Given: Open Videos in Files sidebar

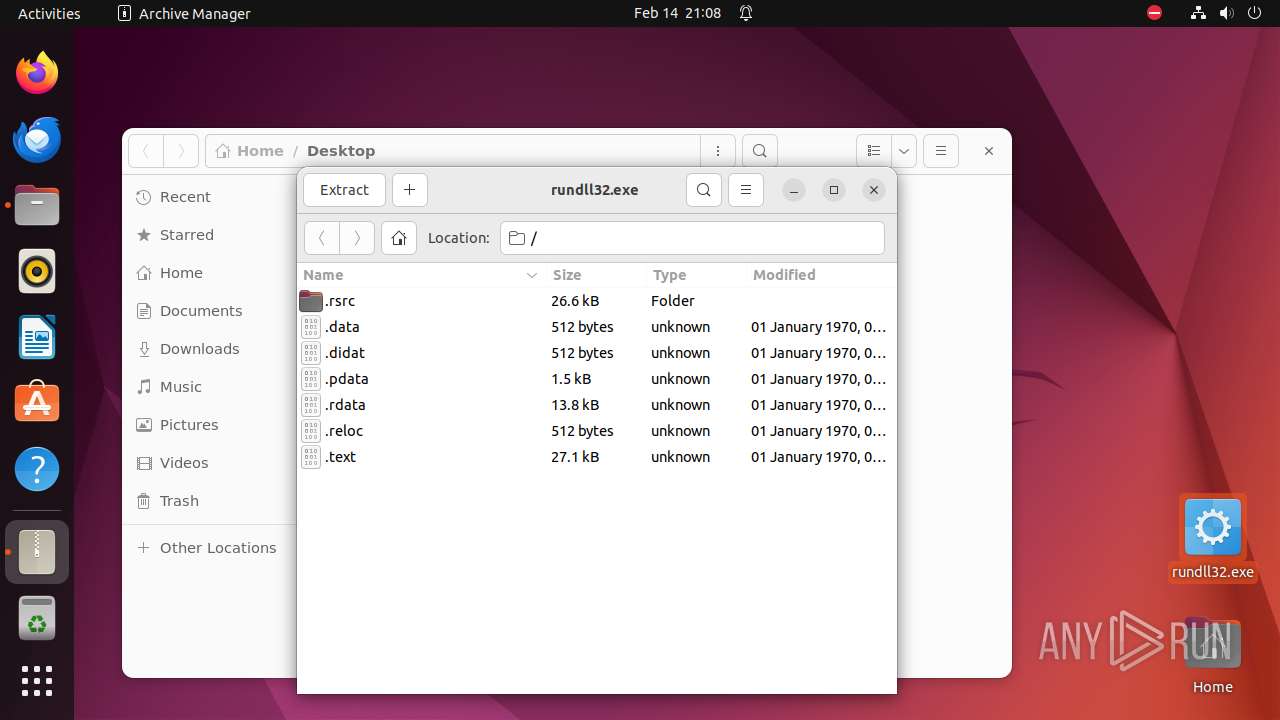Looking at the screenshot, I should (x=210, y=463).
